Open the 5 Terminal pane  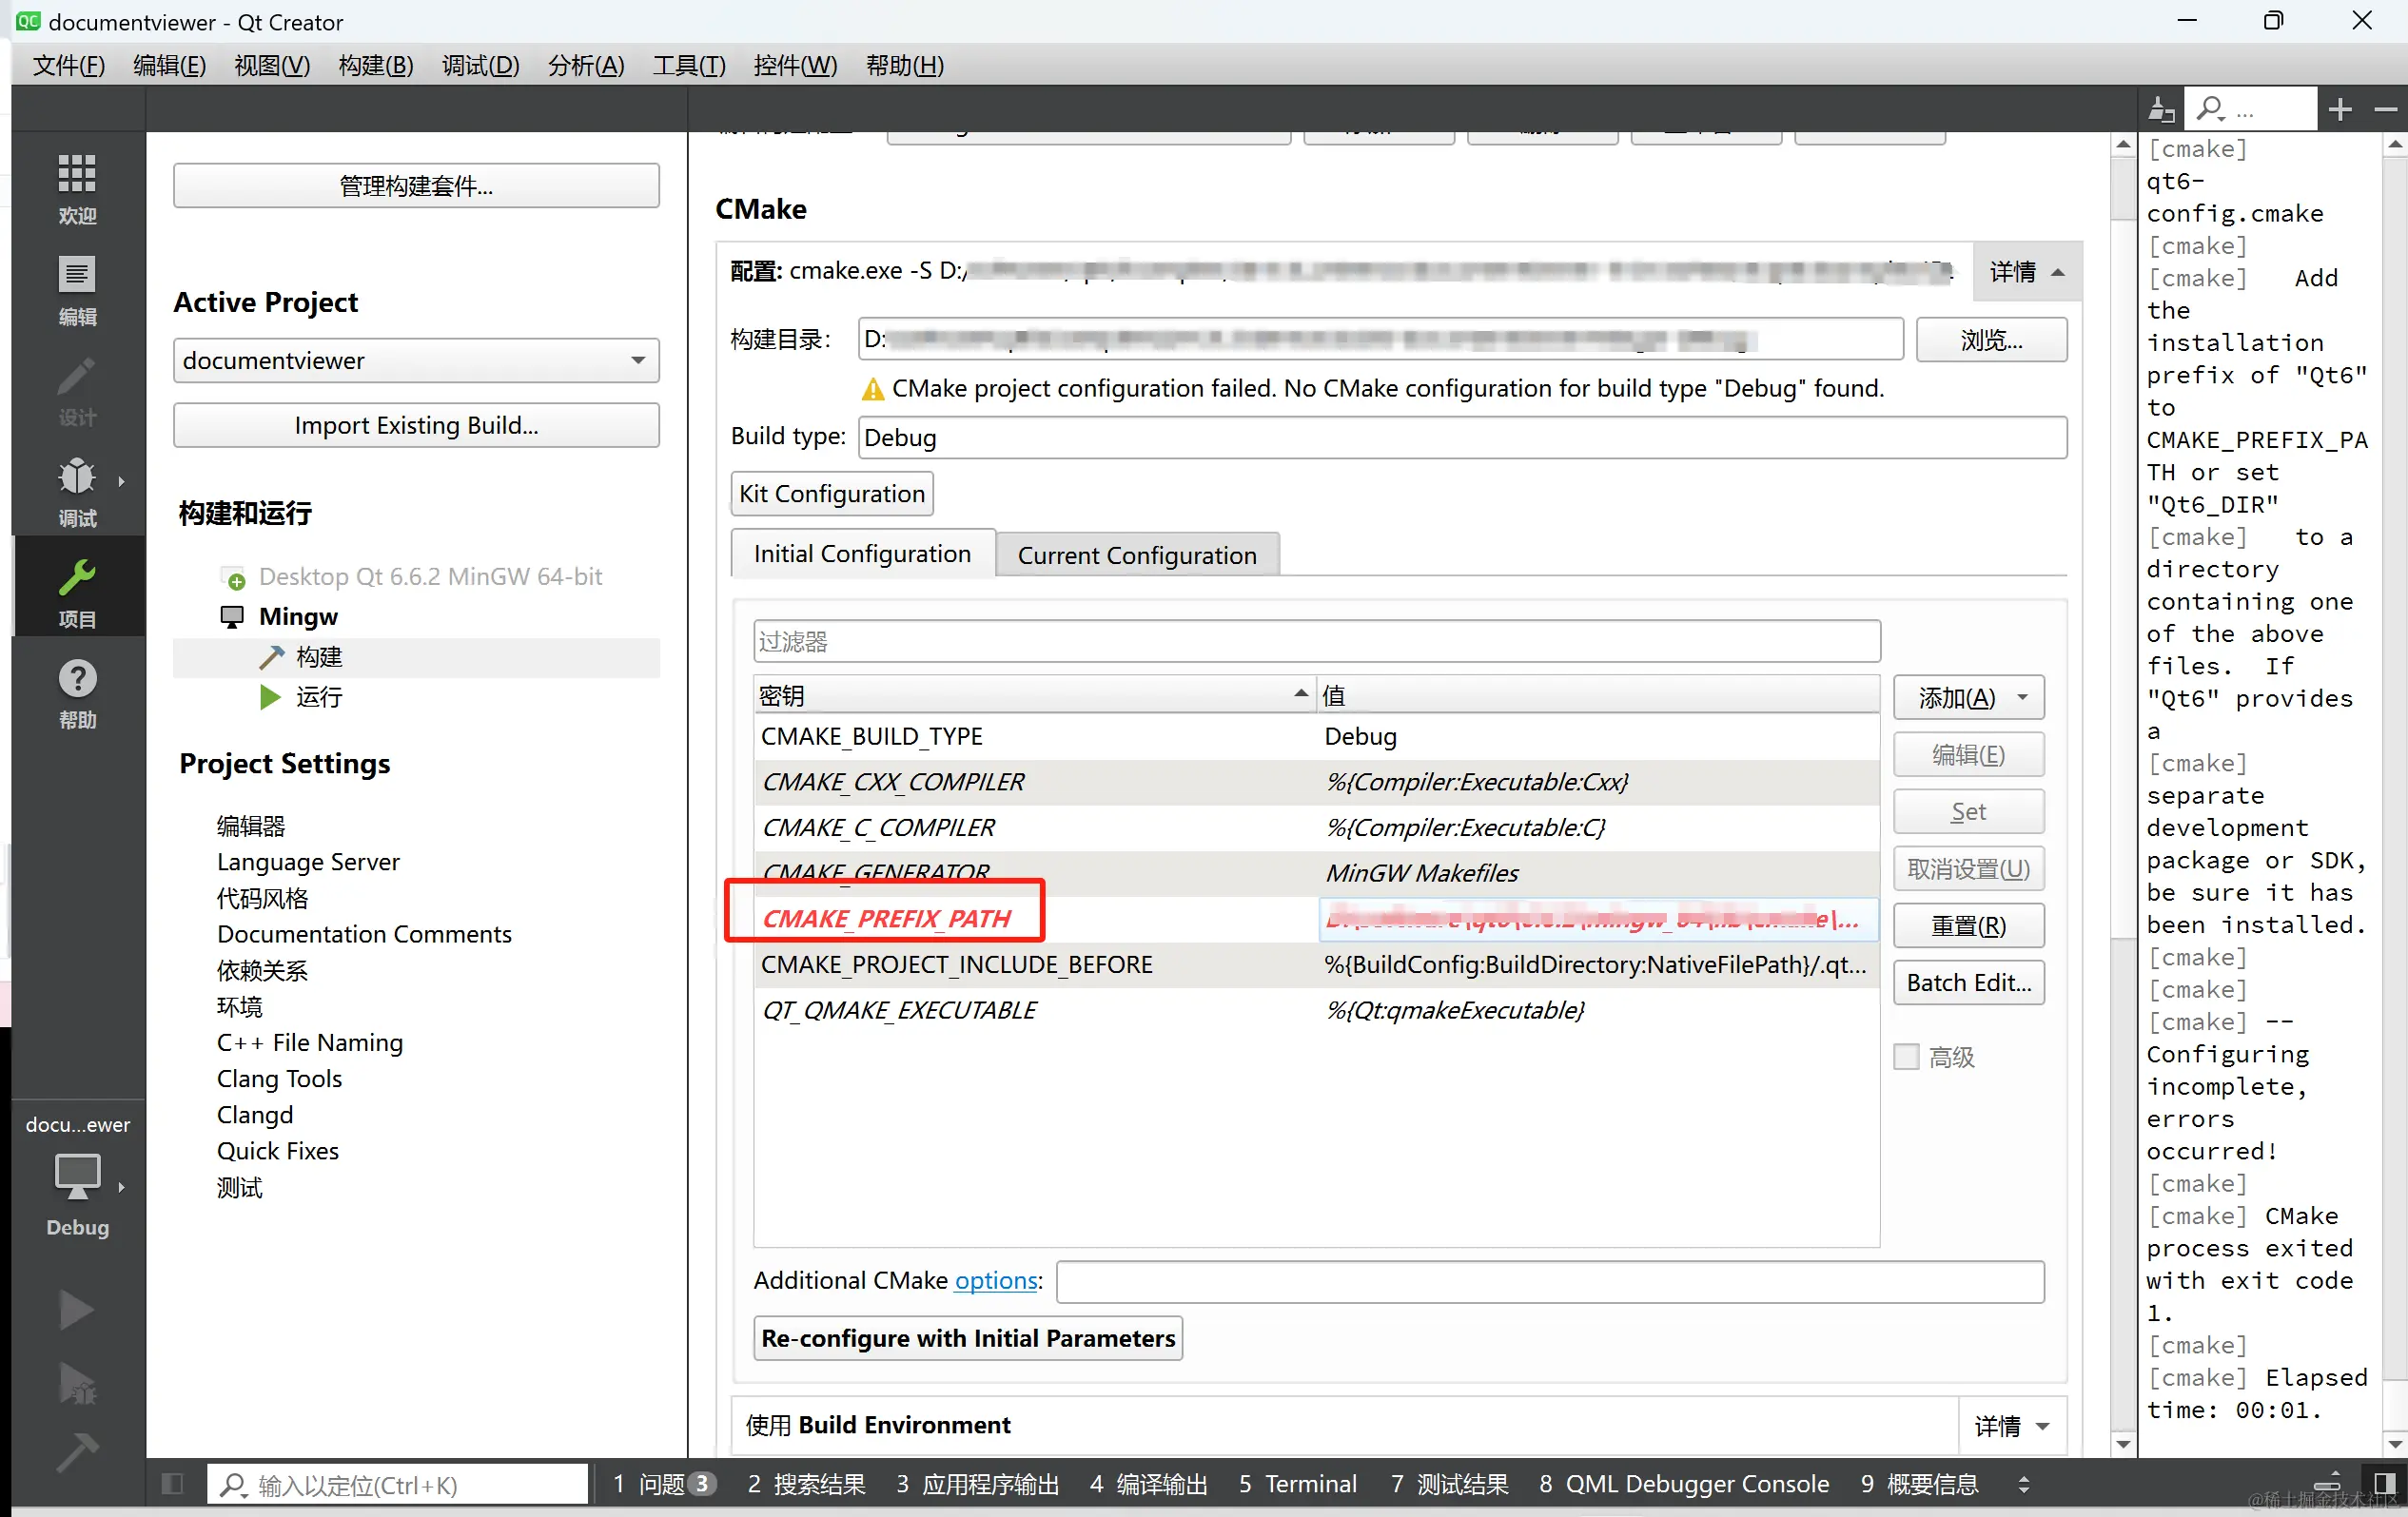(1297, 1484)
